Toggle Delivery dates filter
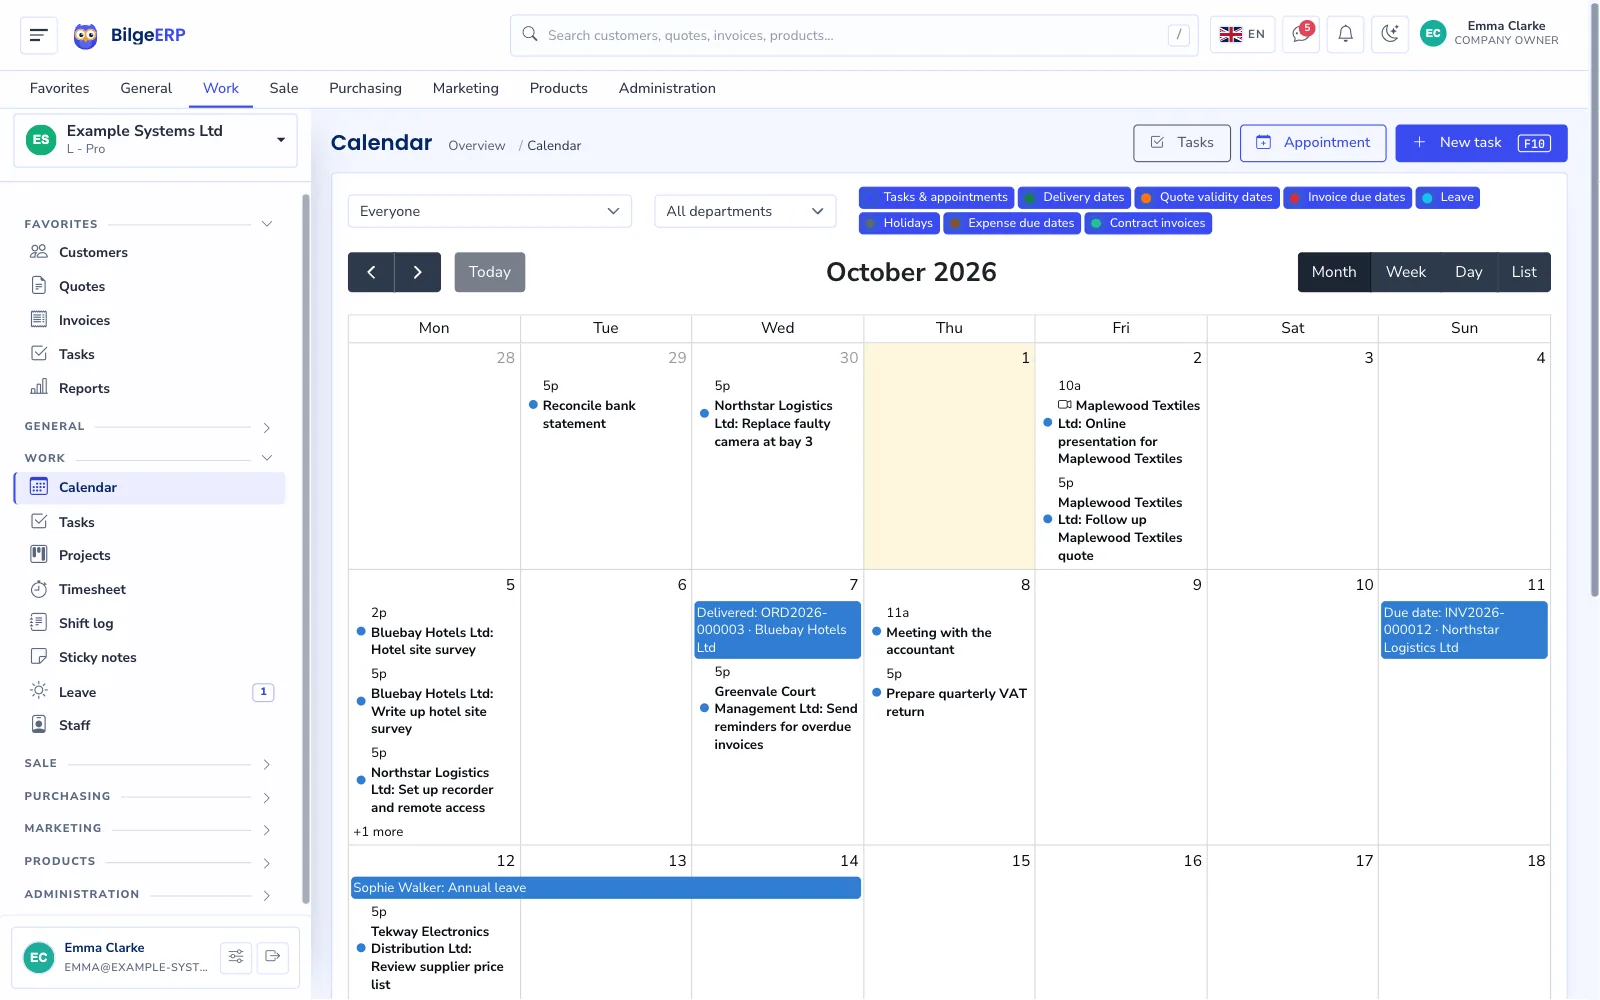The width and height of the screenshot is (1600, 1000). [x=1074, y=197]
